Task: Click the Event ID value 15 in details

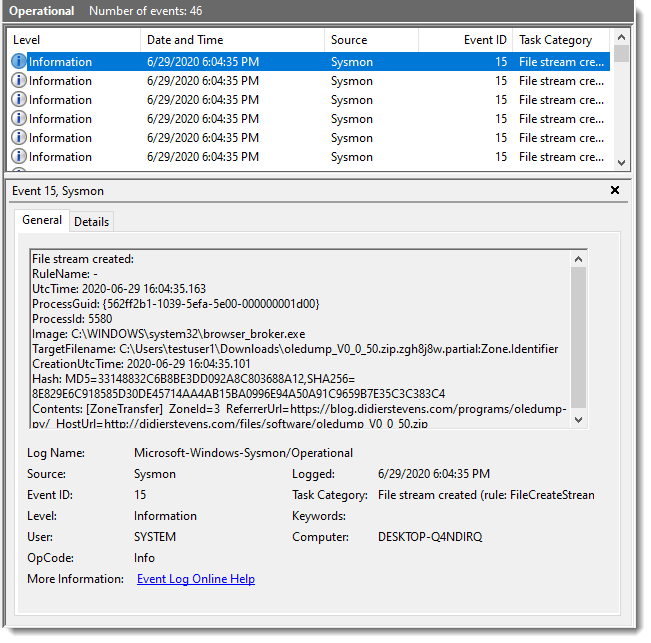Action: click(140, 495)
